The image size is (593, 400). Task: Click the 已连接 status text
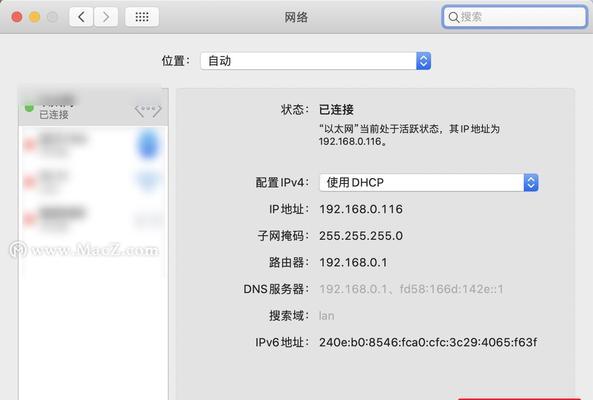336,110
